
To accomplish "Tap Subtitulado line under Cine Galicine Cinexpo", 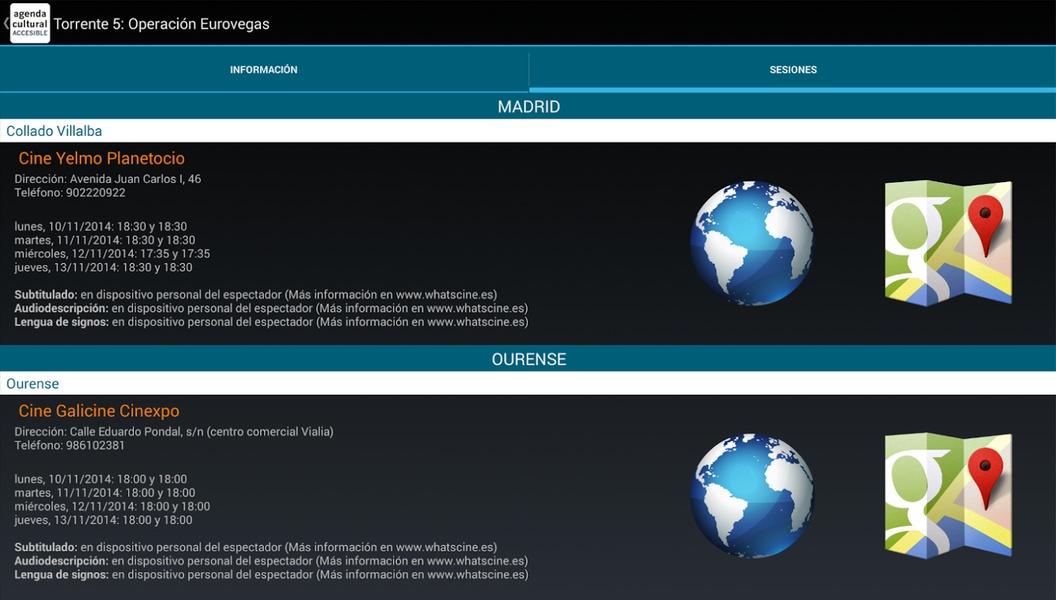I will pyautogui.click(x=256, y=547).
